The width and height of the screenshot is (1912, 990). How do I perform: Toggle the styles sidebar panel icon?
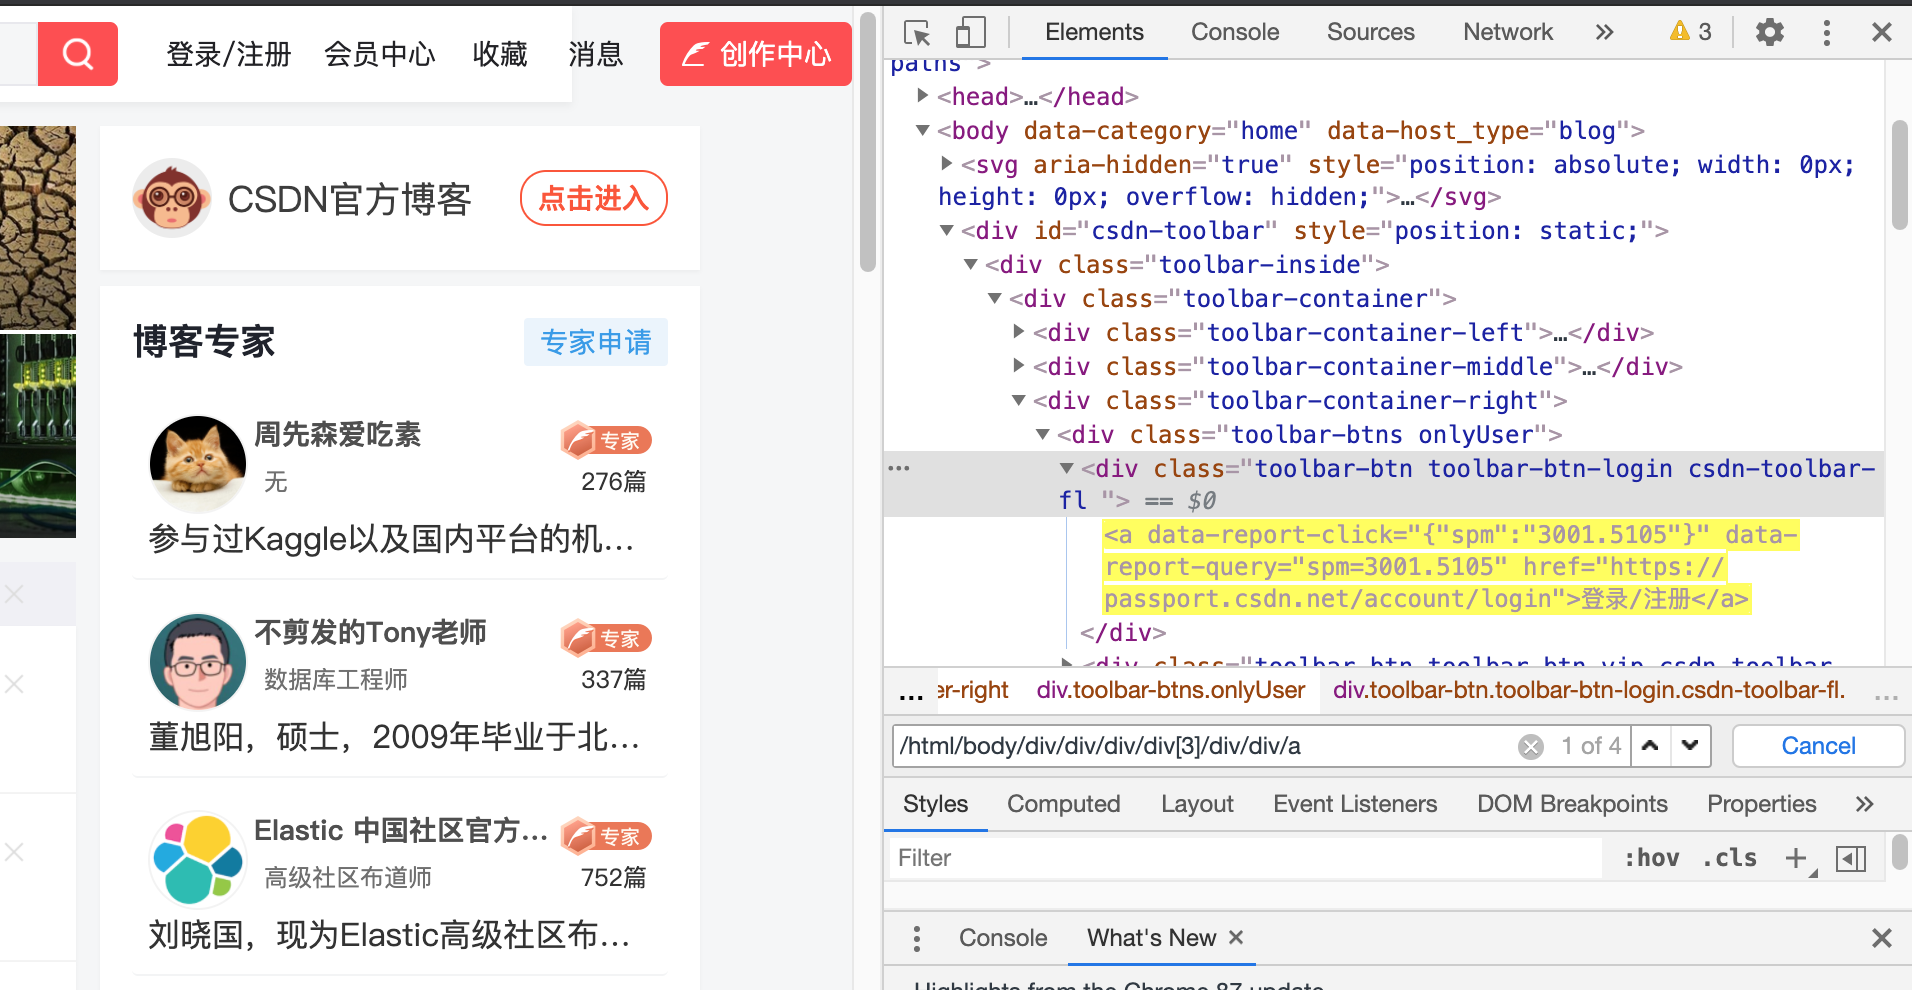1850,857
